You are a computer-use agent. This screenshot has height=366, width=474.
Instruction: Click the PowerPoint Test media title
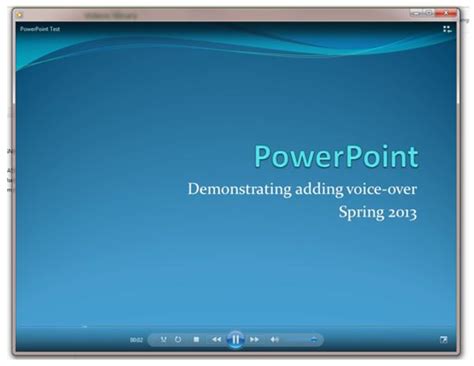click(40, 29)
